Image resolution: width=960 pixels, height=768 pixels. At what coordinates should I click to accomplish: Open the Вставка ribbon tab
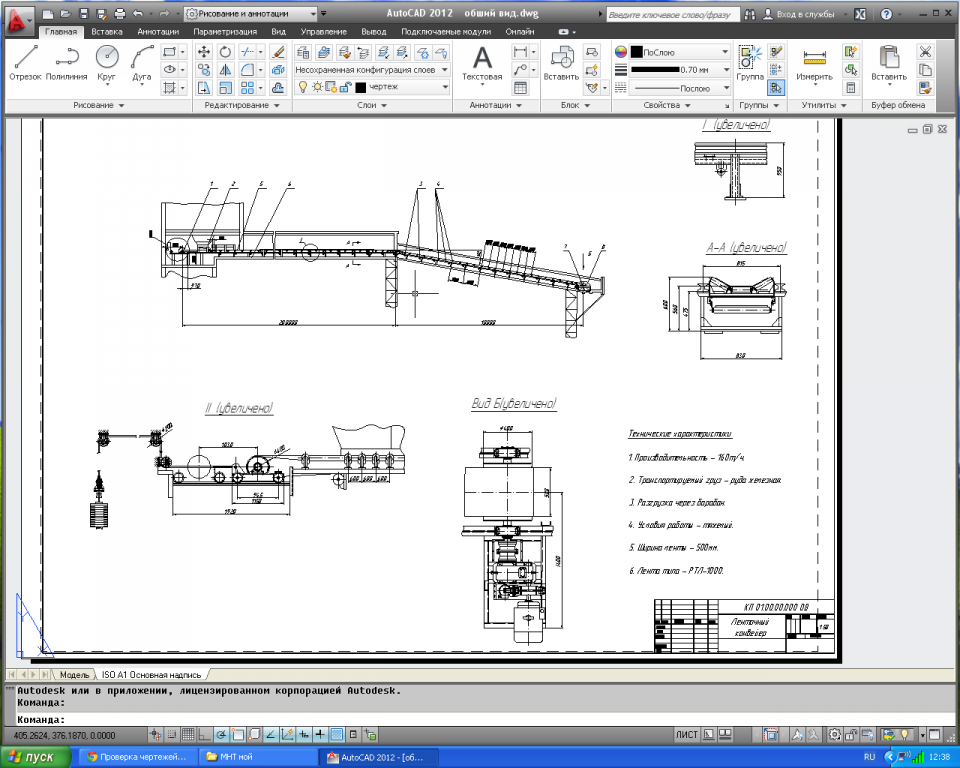(x=107, y=31)
